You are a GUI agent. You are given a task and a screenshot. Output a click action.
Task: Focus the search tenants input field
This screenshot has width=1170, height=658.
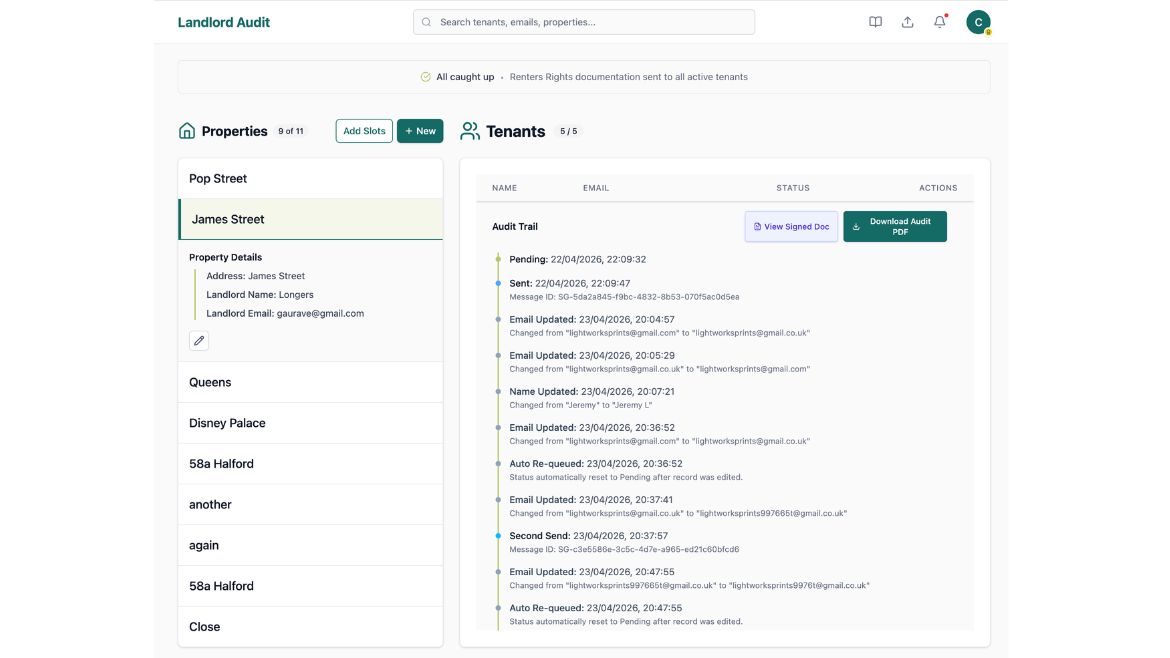point(590,22)
